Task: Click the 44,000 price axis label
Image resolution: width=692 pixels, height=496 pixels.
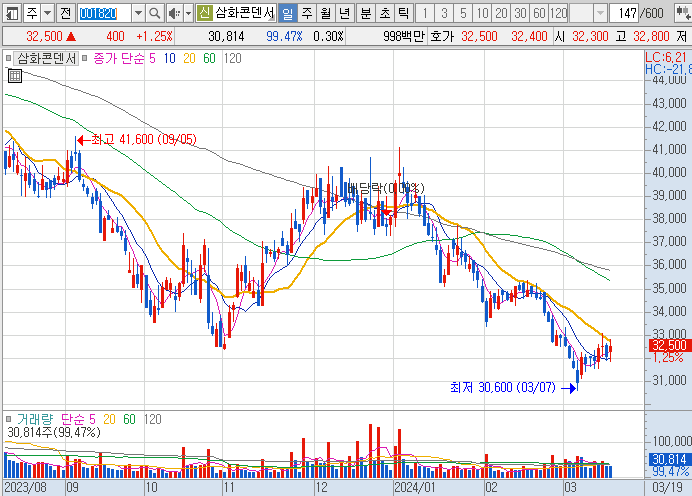Action: coord(669,80)
